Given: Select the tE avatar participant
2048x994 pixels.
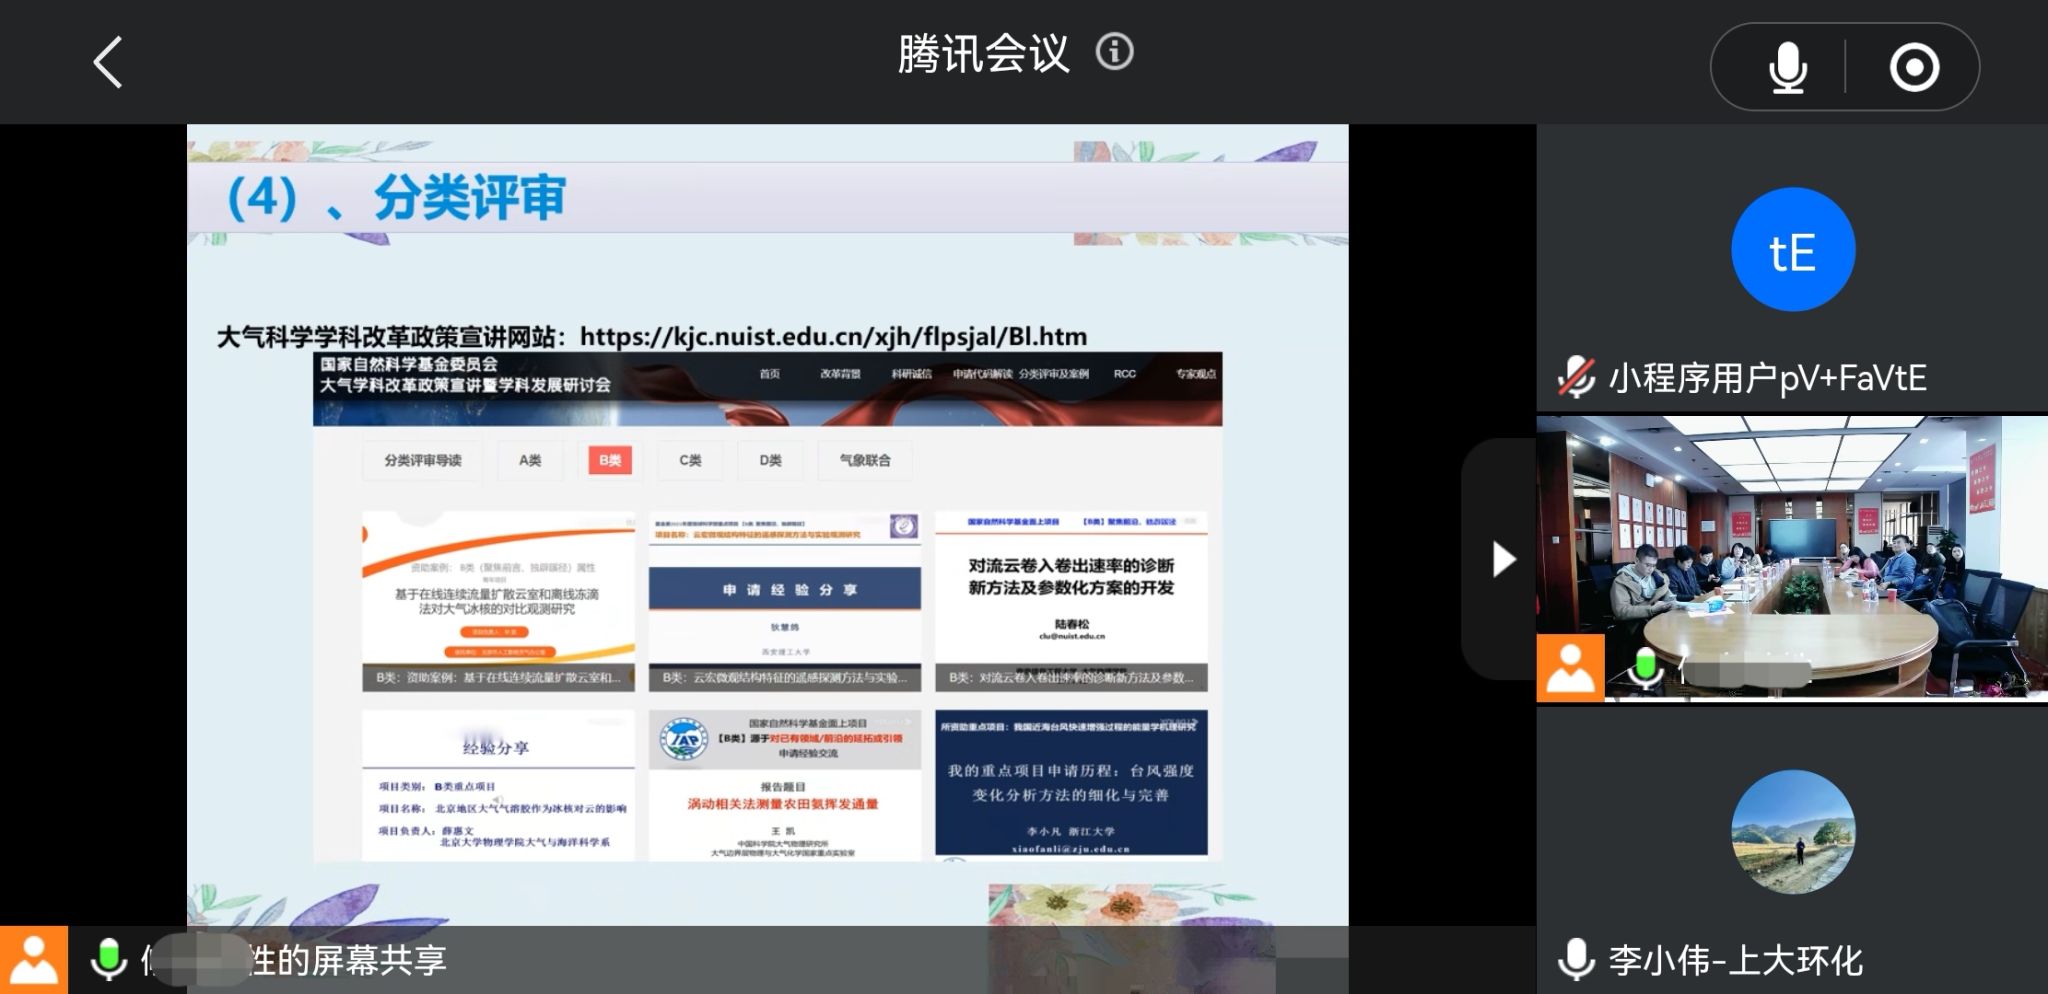Looking at the screenshot, I should coord(1792,250).
